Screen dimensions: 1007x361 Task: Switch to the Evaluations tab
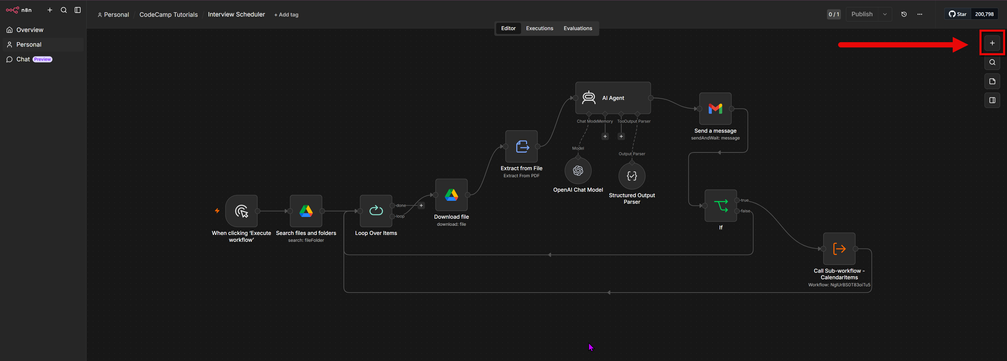[x=578, y=28]
